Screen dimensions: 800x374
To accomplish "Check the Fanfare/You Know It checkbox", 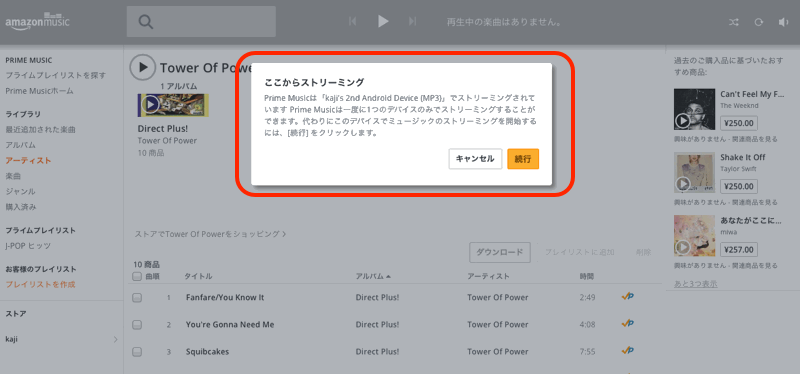I will point(137,297).
